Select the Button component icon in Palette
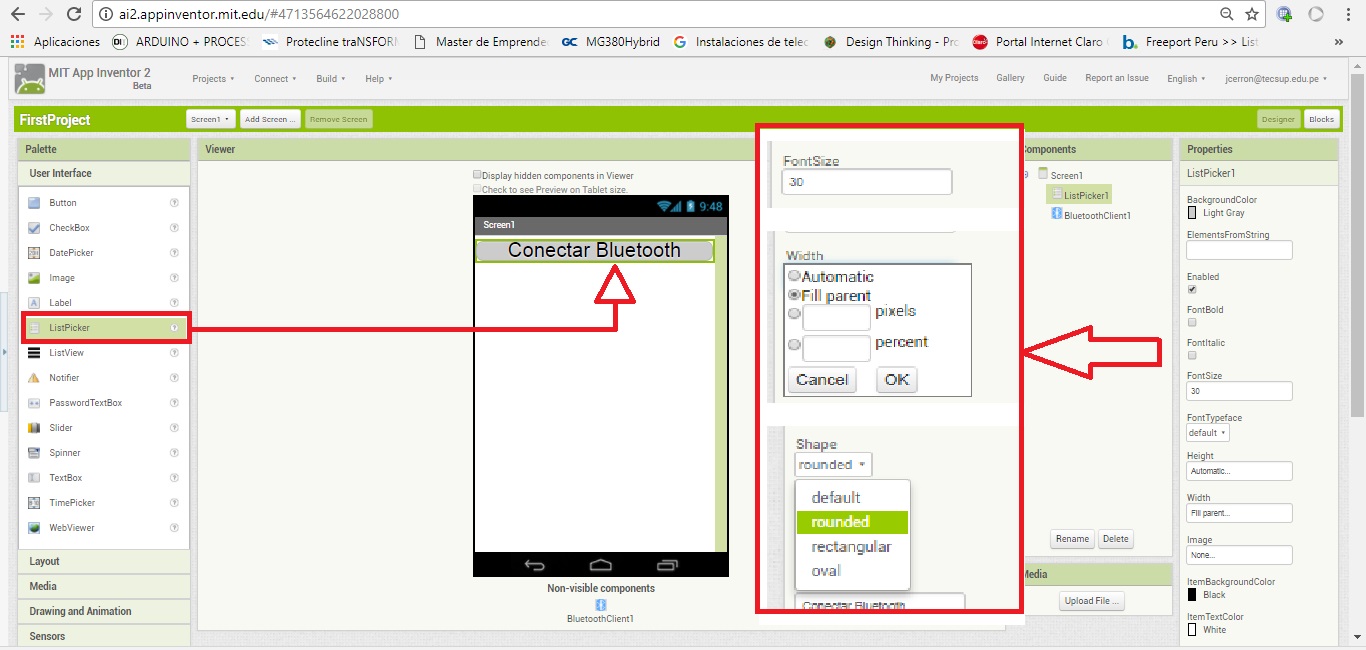 34,203
